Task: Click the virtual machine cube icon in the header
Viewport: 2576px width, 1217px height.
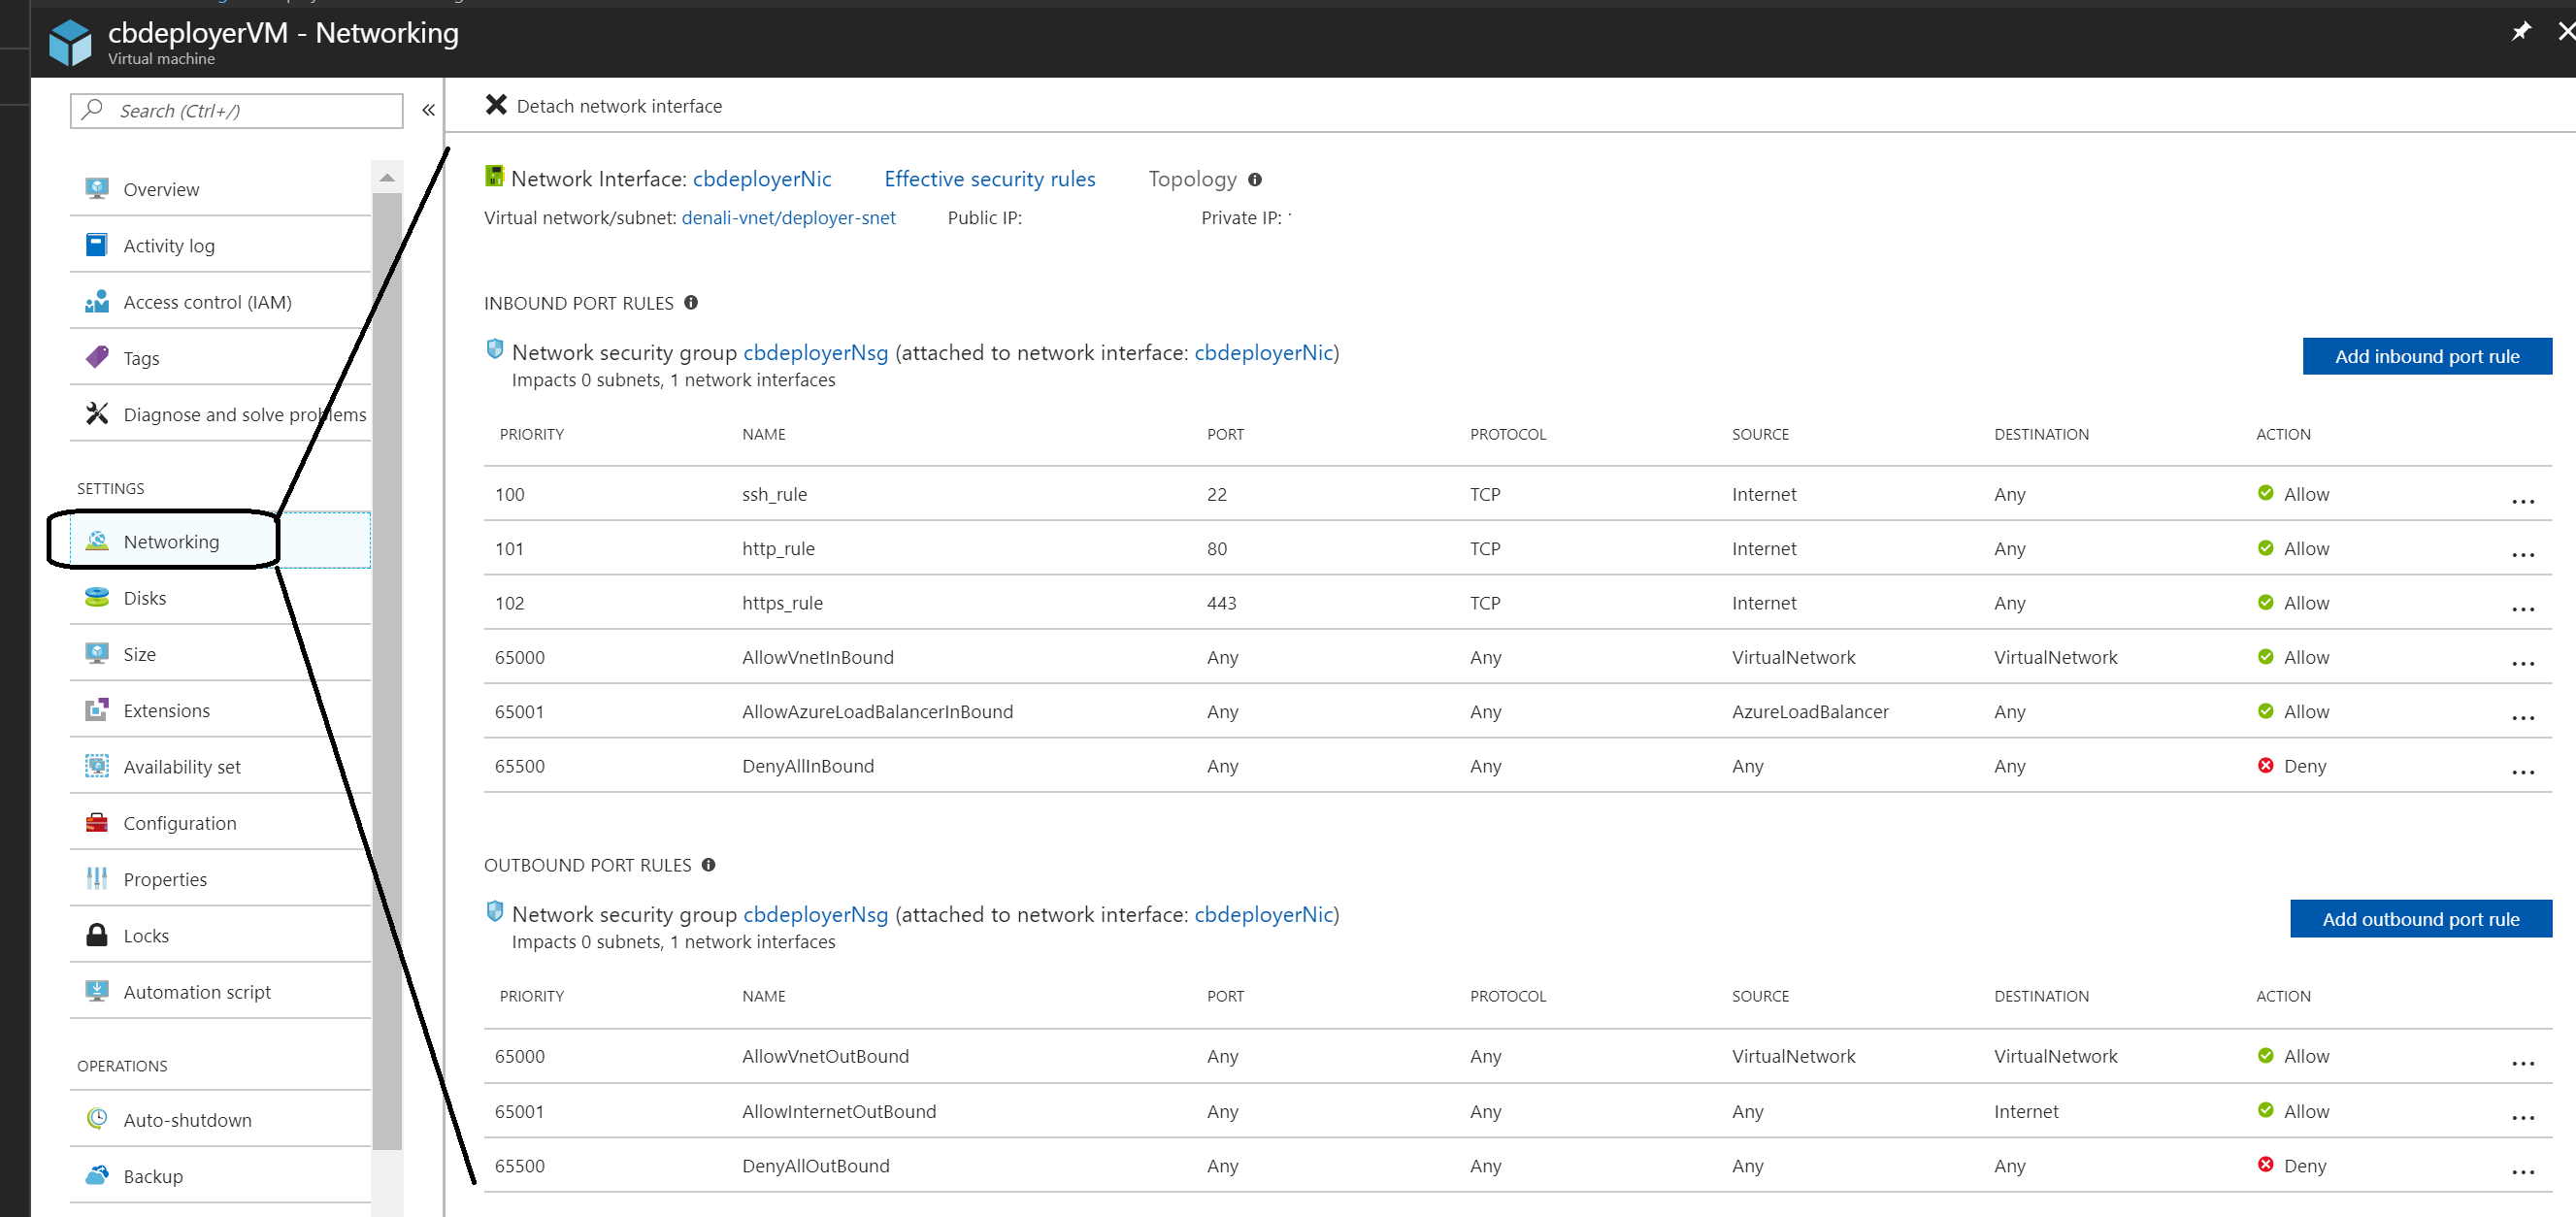Action: [70, 42]
